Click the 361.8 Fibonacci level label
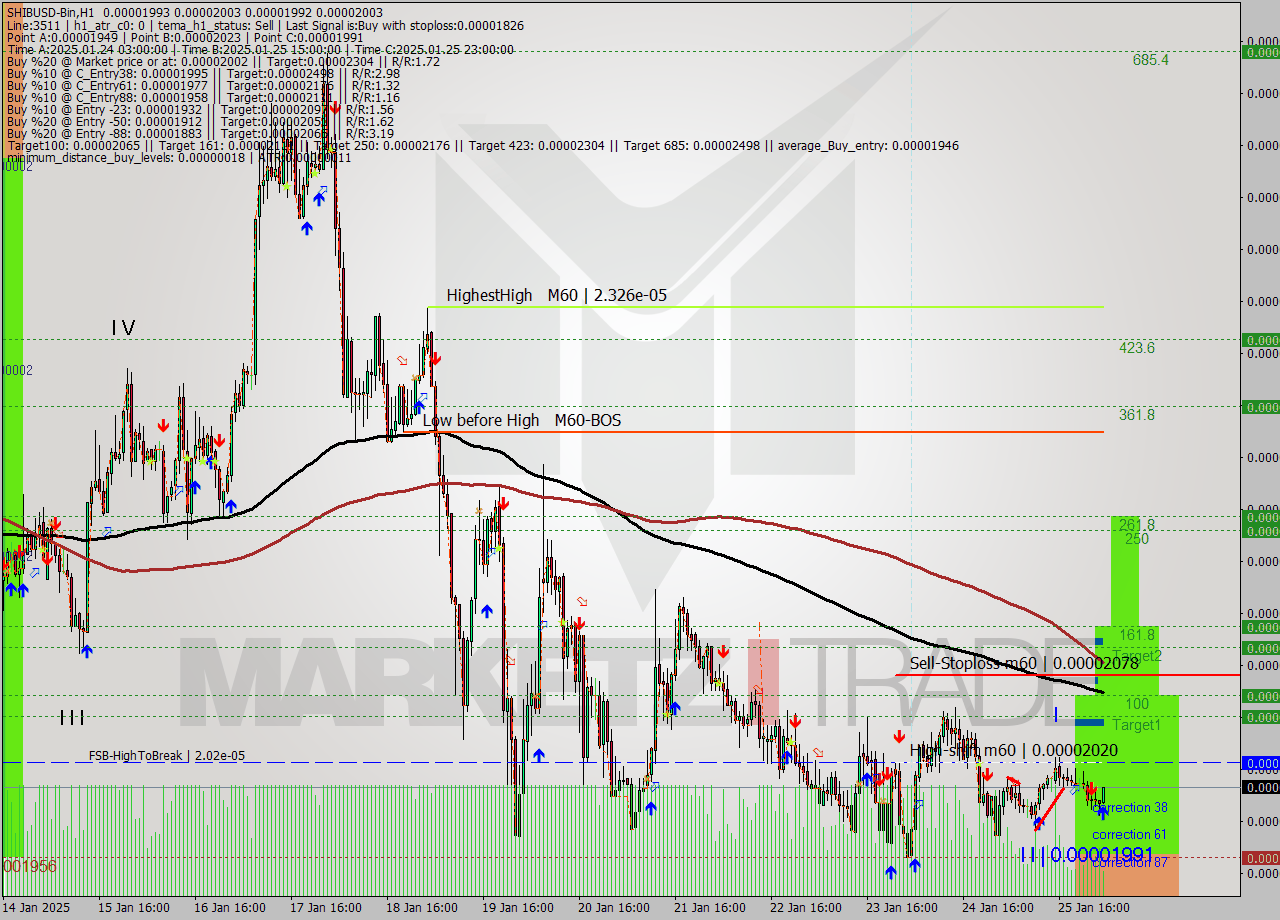Image resolution: width=1280 pixels, height=920 pixels. pyautogui.click(x=1137, y=414)
